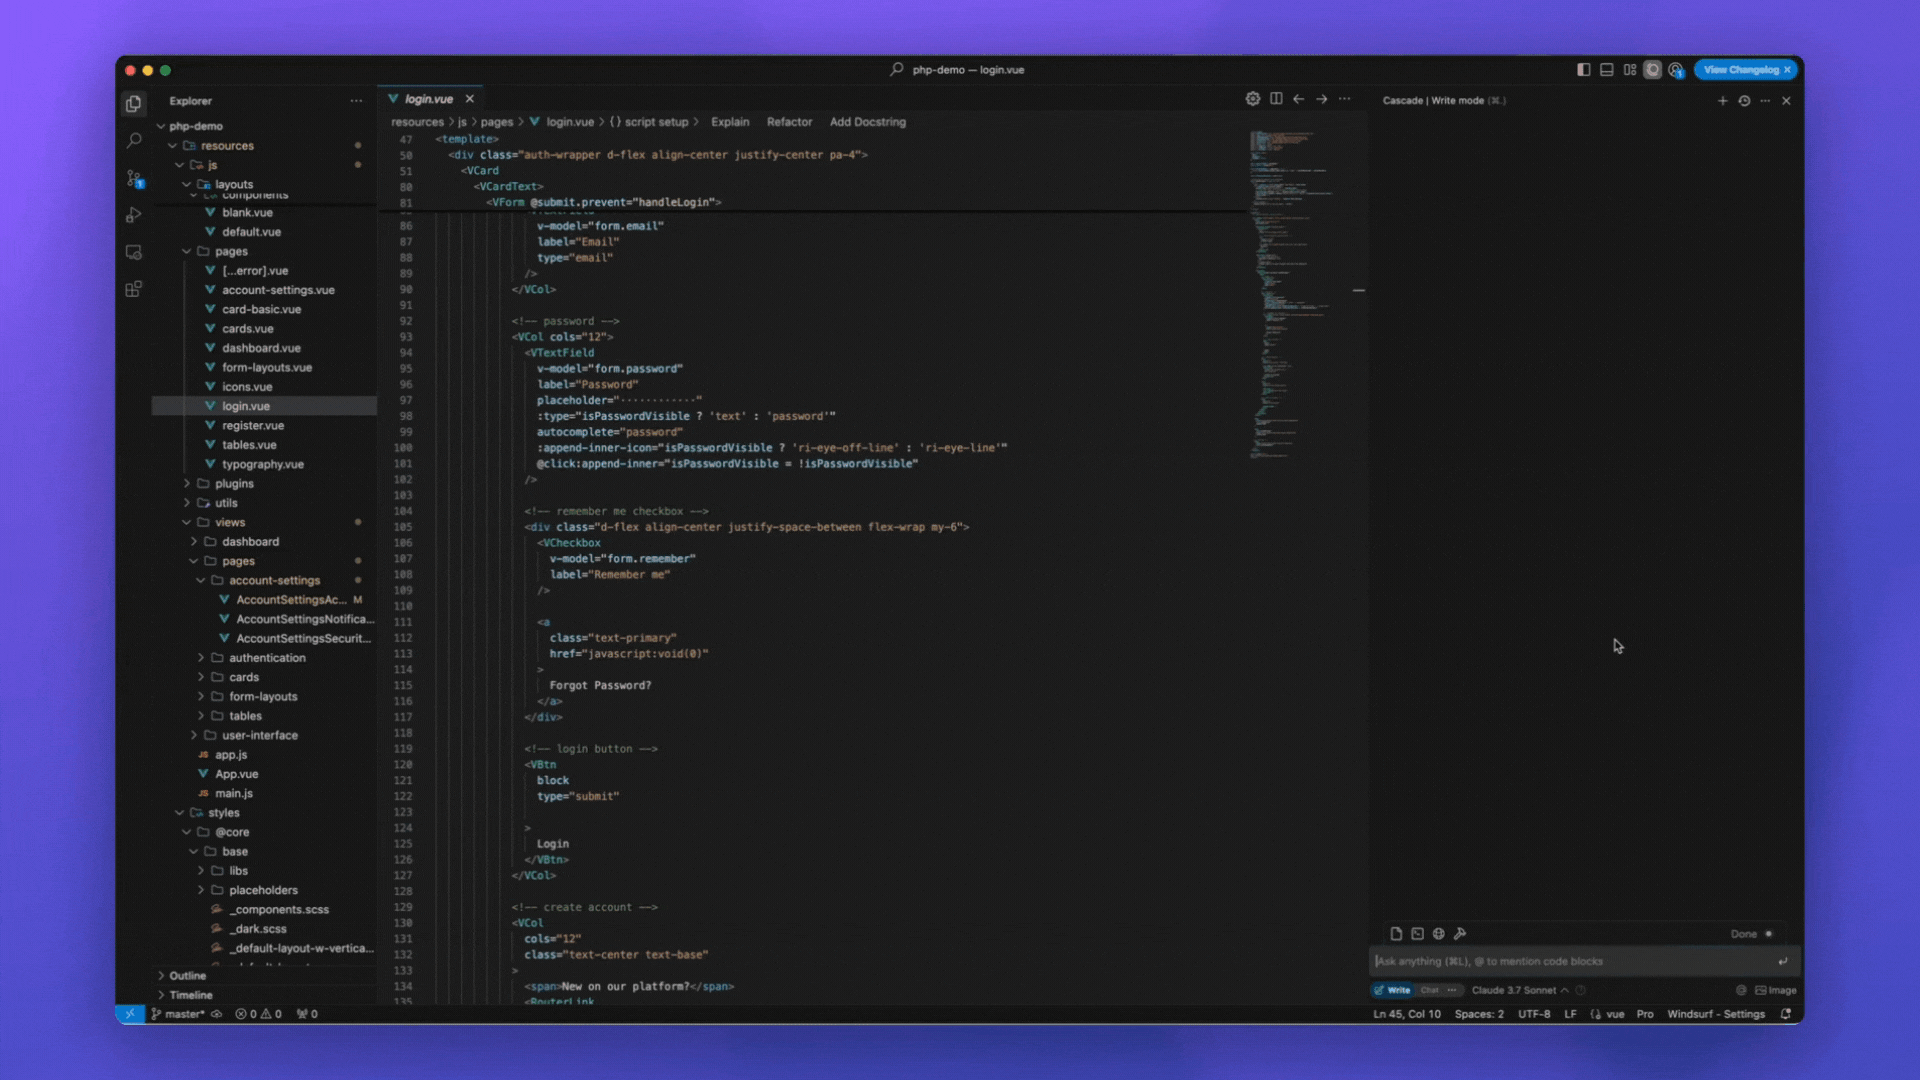Switch Cascade to Write mode
The width and height of the screenshot is (1920, 1080).
coord(1392,990)
